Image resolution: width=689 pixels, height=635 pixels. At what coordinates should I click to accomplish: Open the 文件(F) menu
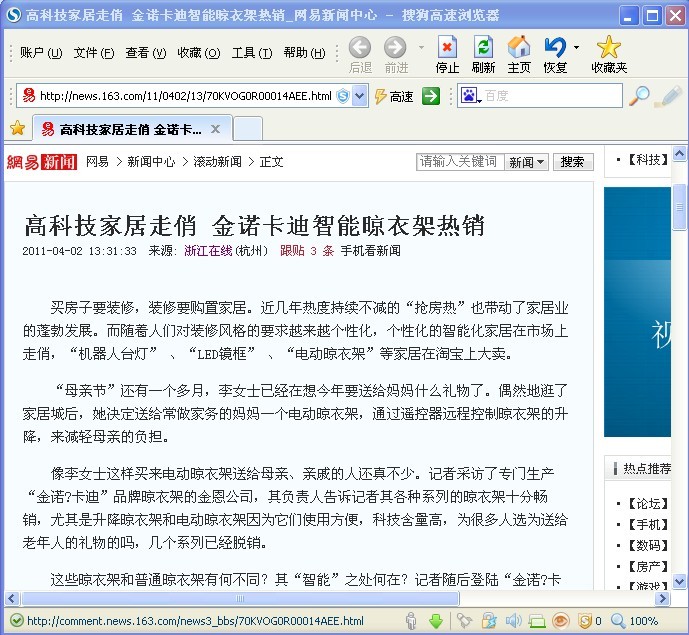94,53
